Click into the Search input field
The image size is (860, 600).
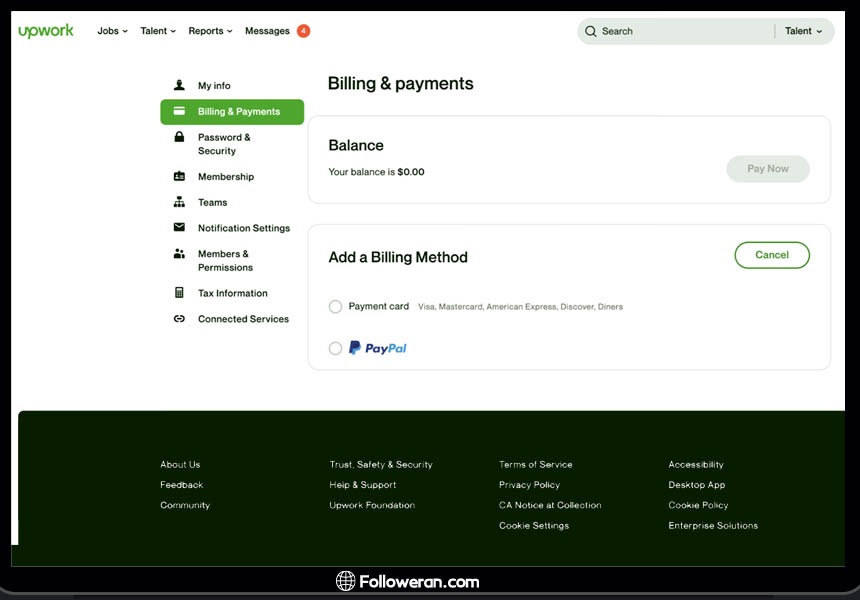pyautogui.click(x=680, y=31)
